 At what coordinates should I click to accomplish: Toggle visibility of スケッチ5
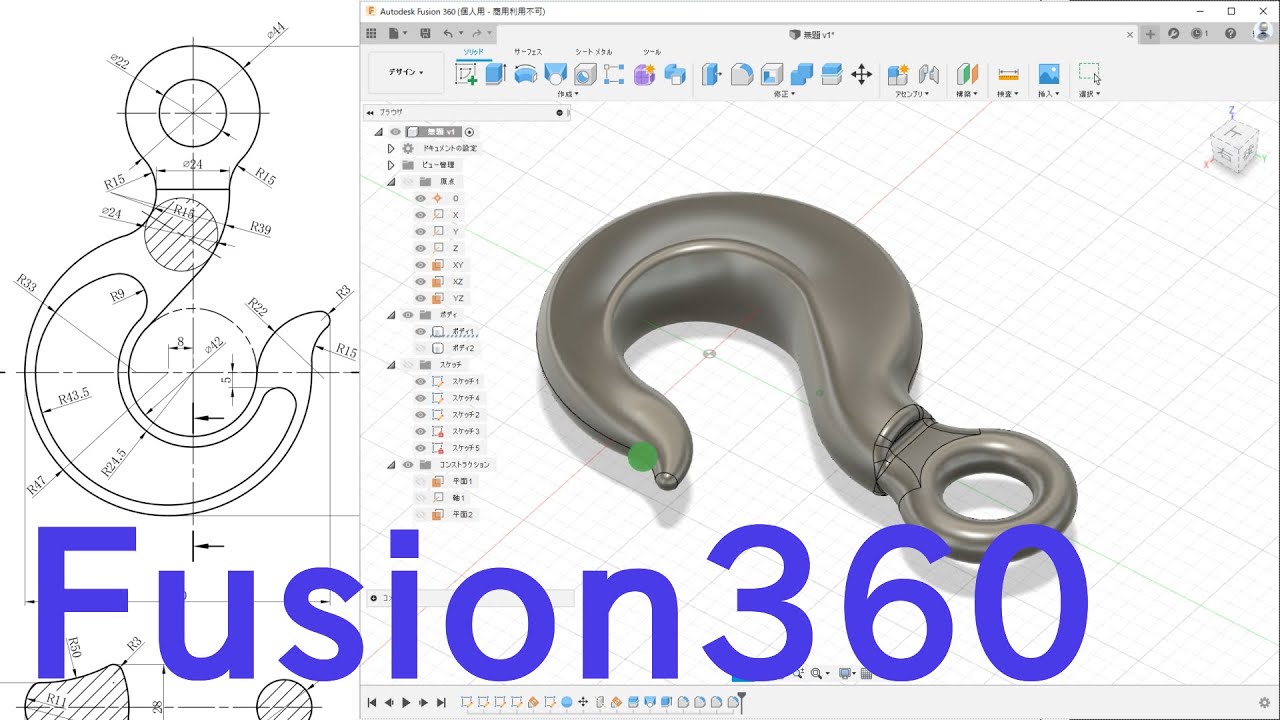point(420,448)
